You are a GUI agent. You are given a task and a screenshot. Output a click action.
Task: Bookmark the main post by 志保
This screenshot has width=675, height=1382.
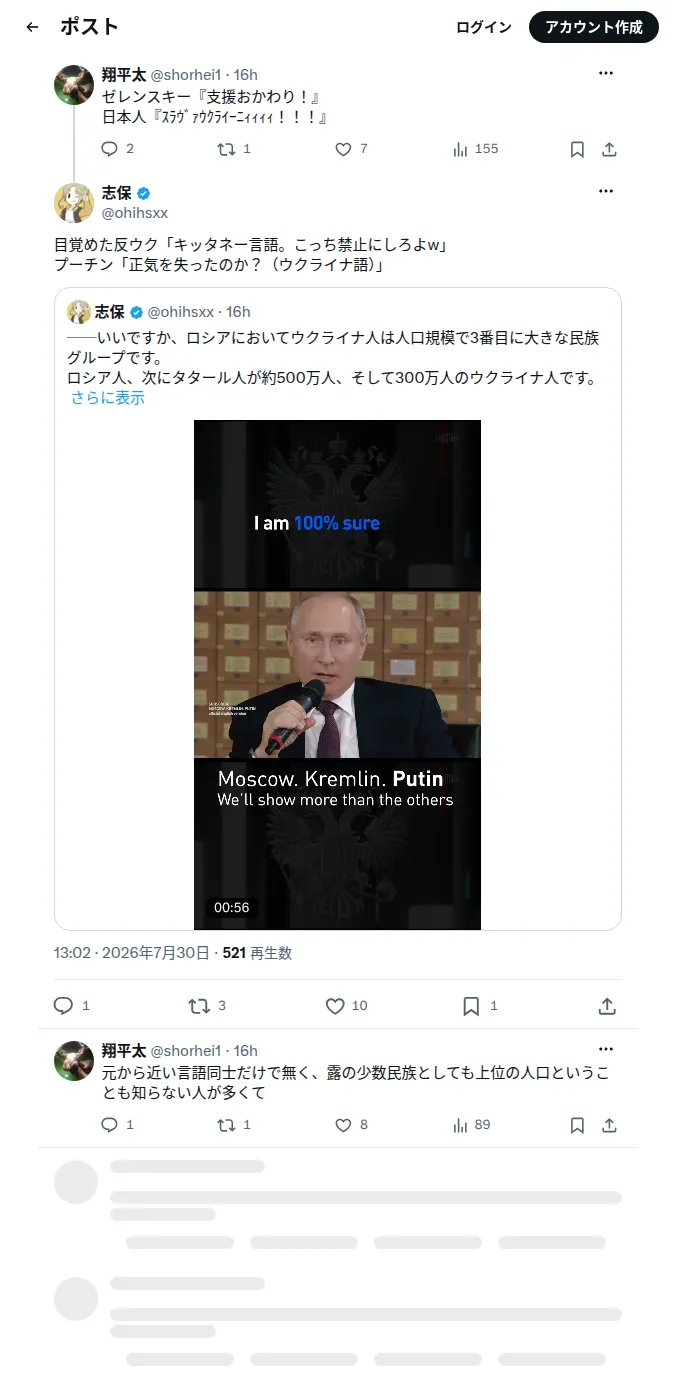click(471, 1006)
